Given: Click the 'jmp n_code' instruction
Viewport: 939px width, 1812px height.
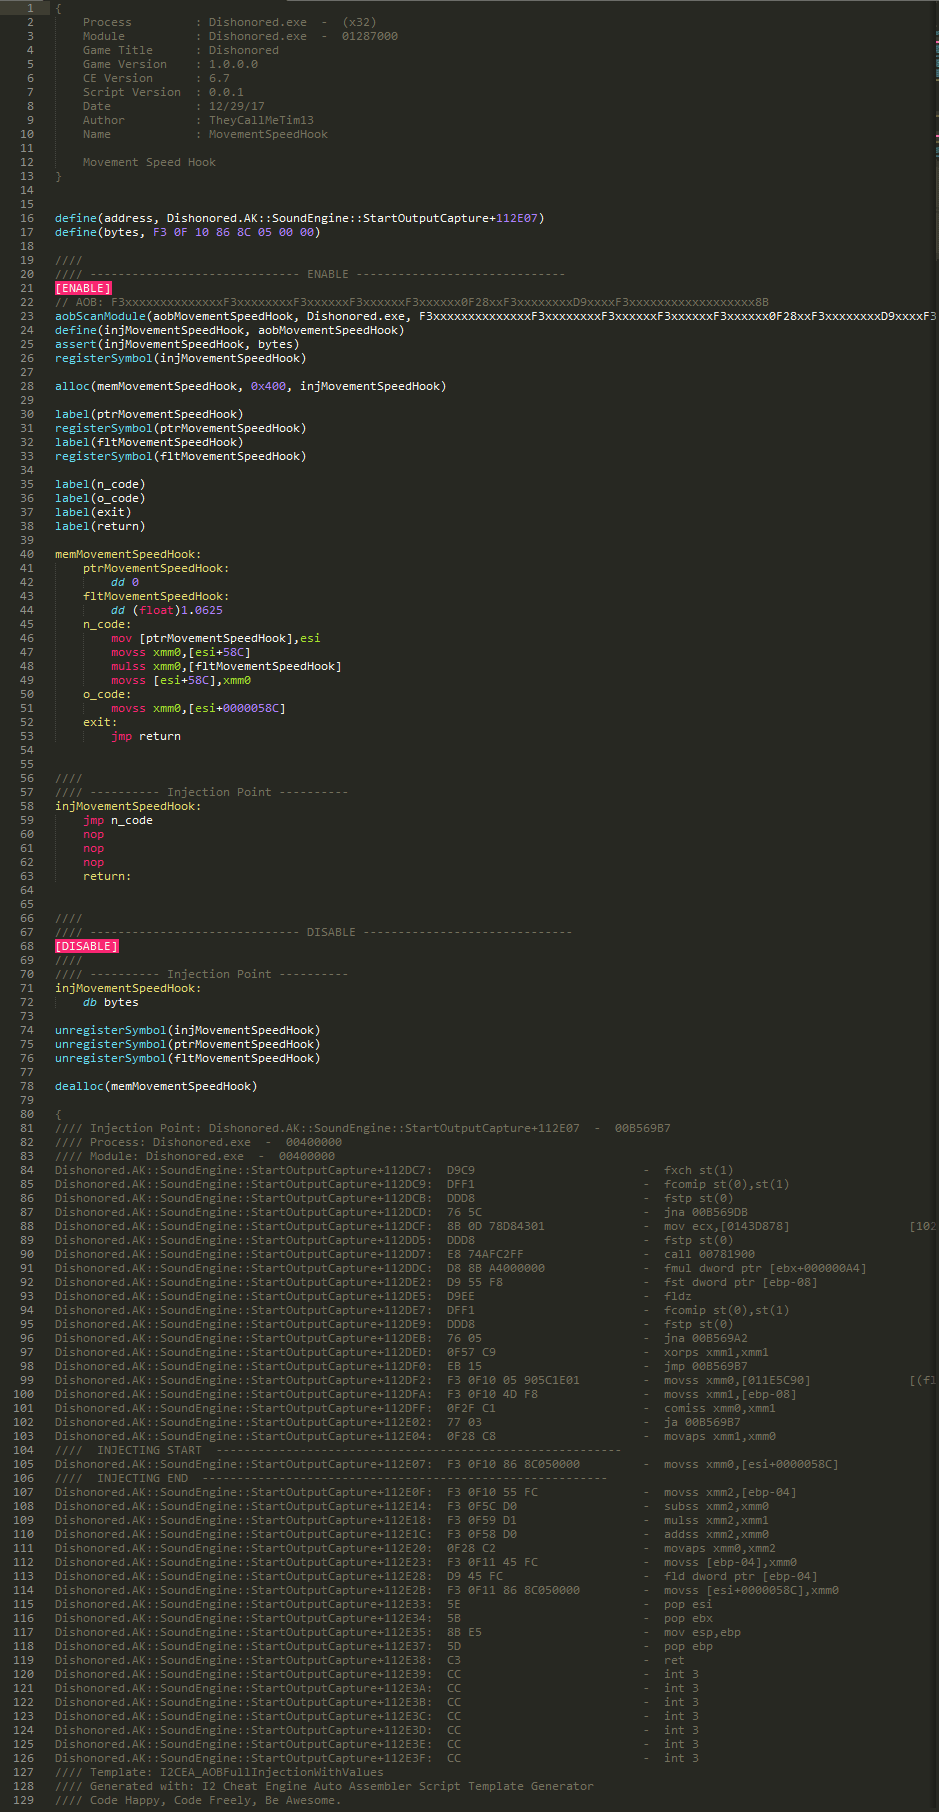Looking at the screenshot, I should coord(118,820).
